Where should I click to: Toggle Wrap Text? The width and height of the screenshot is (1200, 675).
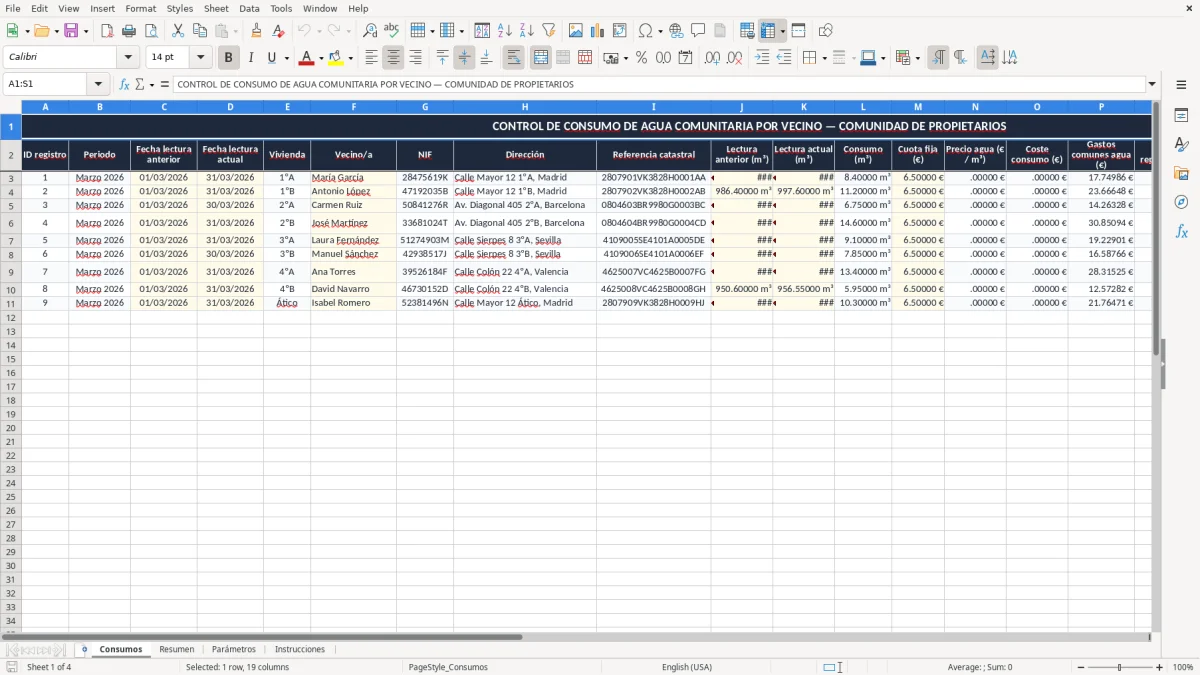(514, 58)
